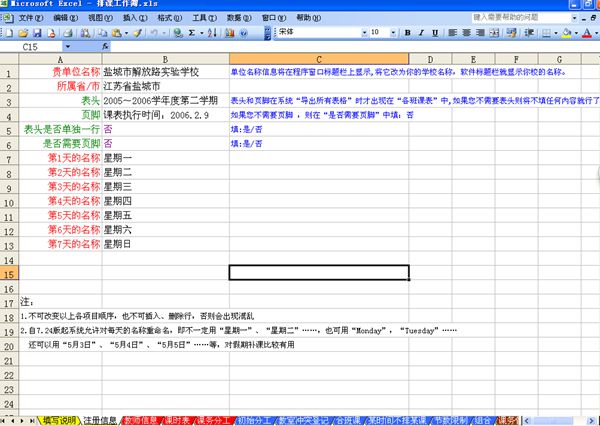Activate the Format Painter brush

point(138,33)
